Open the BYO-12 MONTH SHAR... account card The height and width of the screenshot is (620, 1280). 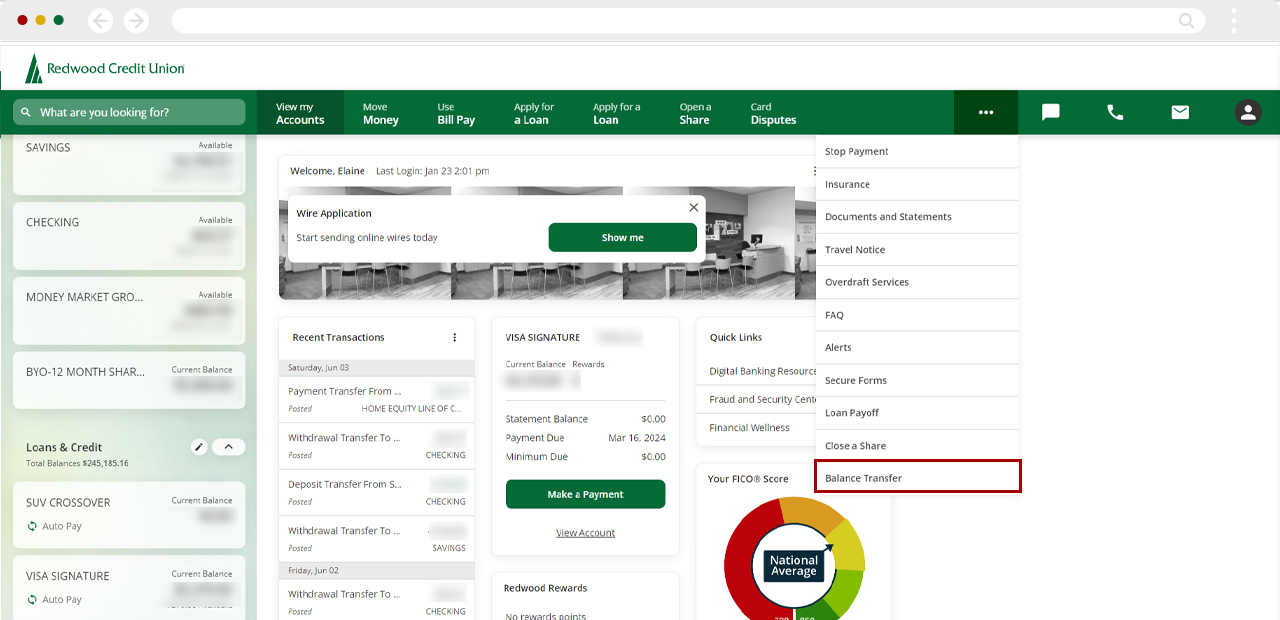129,379
